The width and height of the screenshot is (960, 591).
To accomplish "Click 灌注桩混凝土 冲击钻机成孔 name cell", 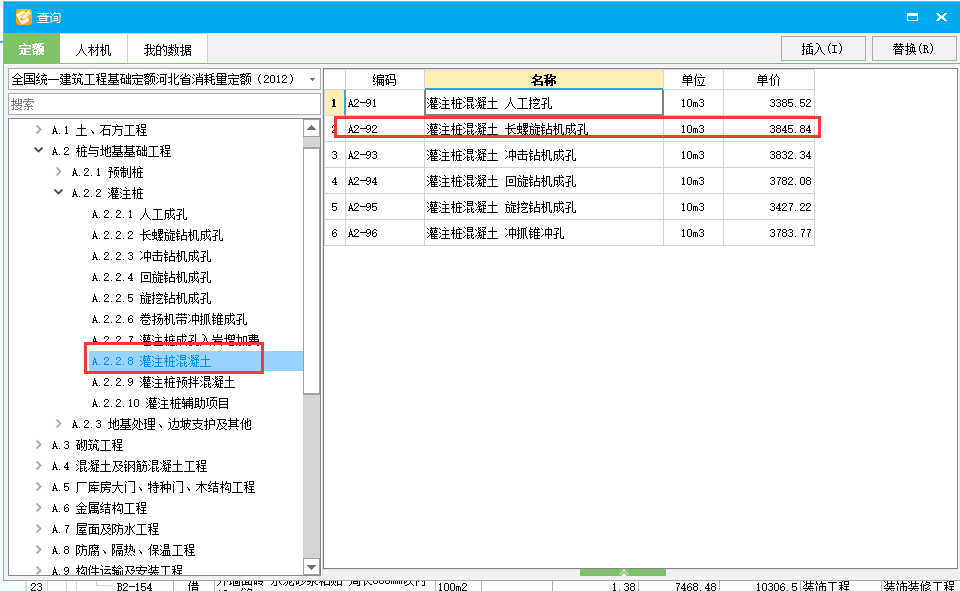I will point(544,155).
